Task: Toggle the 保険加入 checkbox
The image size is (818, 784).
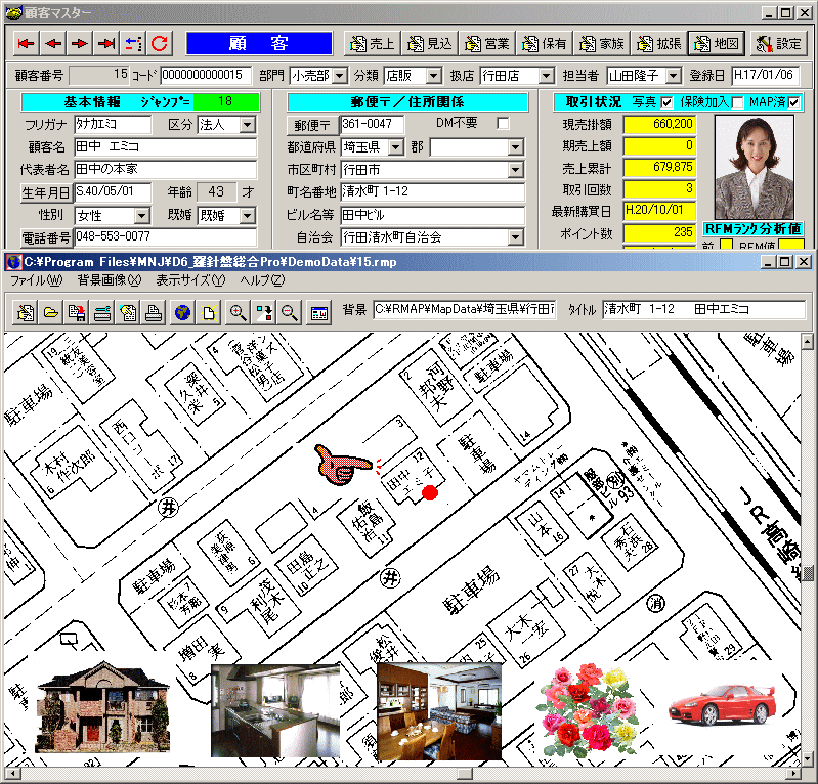Action: (x=737, y=102)
